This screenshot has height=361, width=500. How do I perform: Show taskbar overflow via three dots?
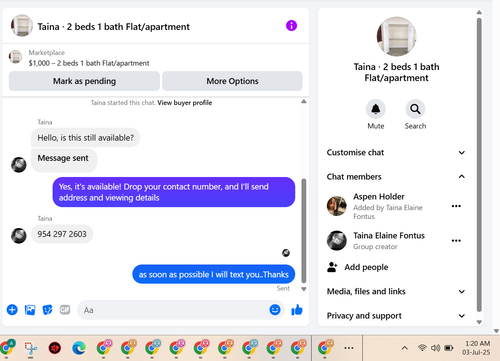[x=349, y=348]
